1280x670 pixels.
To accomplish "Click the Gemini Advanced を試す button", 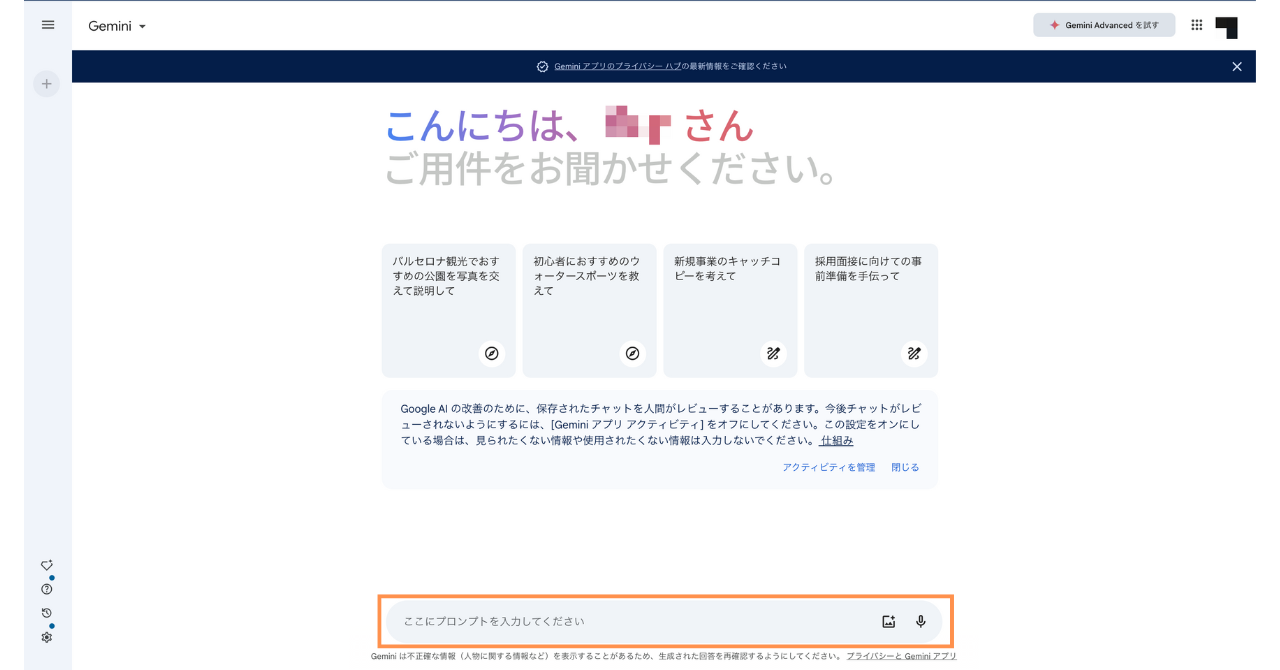I will pos(1104,25).
